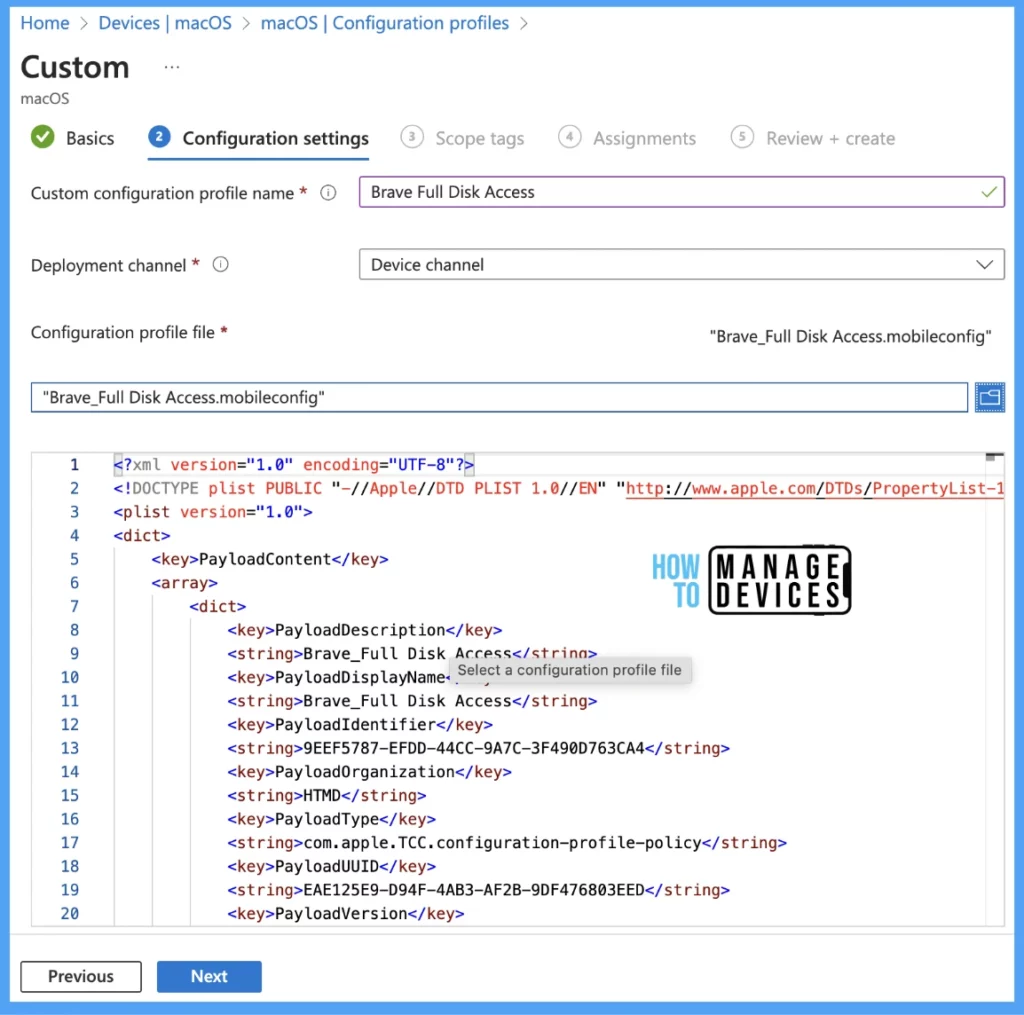Open the ellipsis menu next to Custom
Screen dimensions: 1024x1015
pyautogui.click(x=172, y=67)
